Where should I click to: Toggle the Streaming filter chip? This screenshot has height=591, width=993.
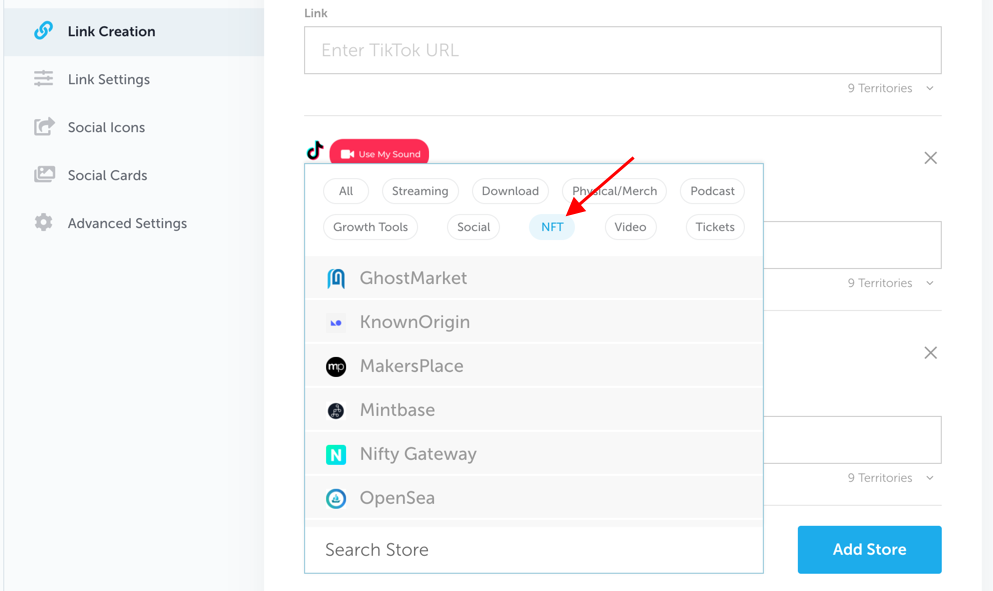click(420, 191)
